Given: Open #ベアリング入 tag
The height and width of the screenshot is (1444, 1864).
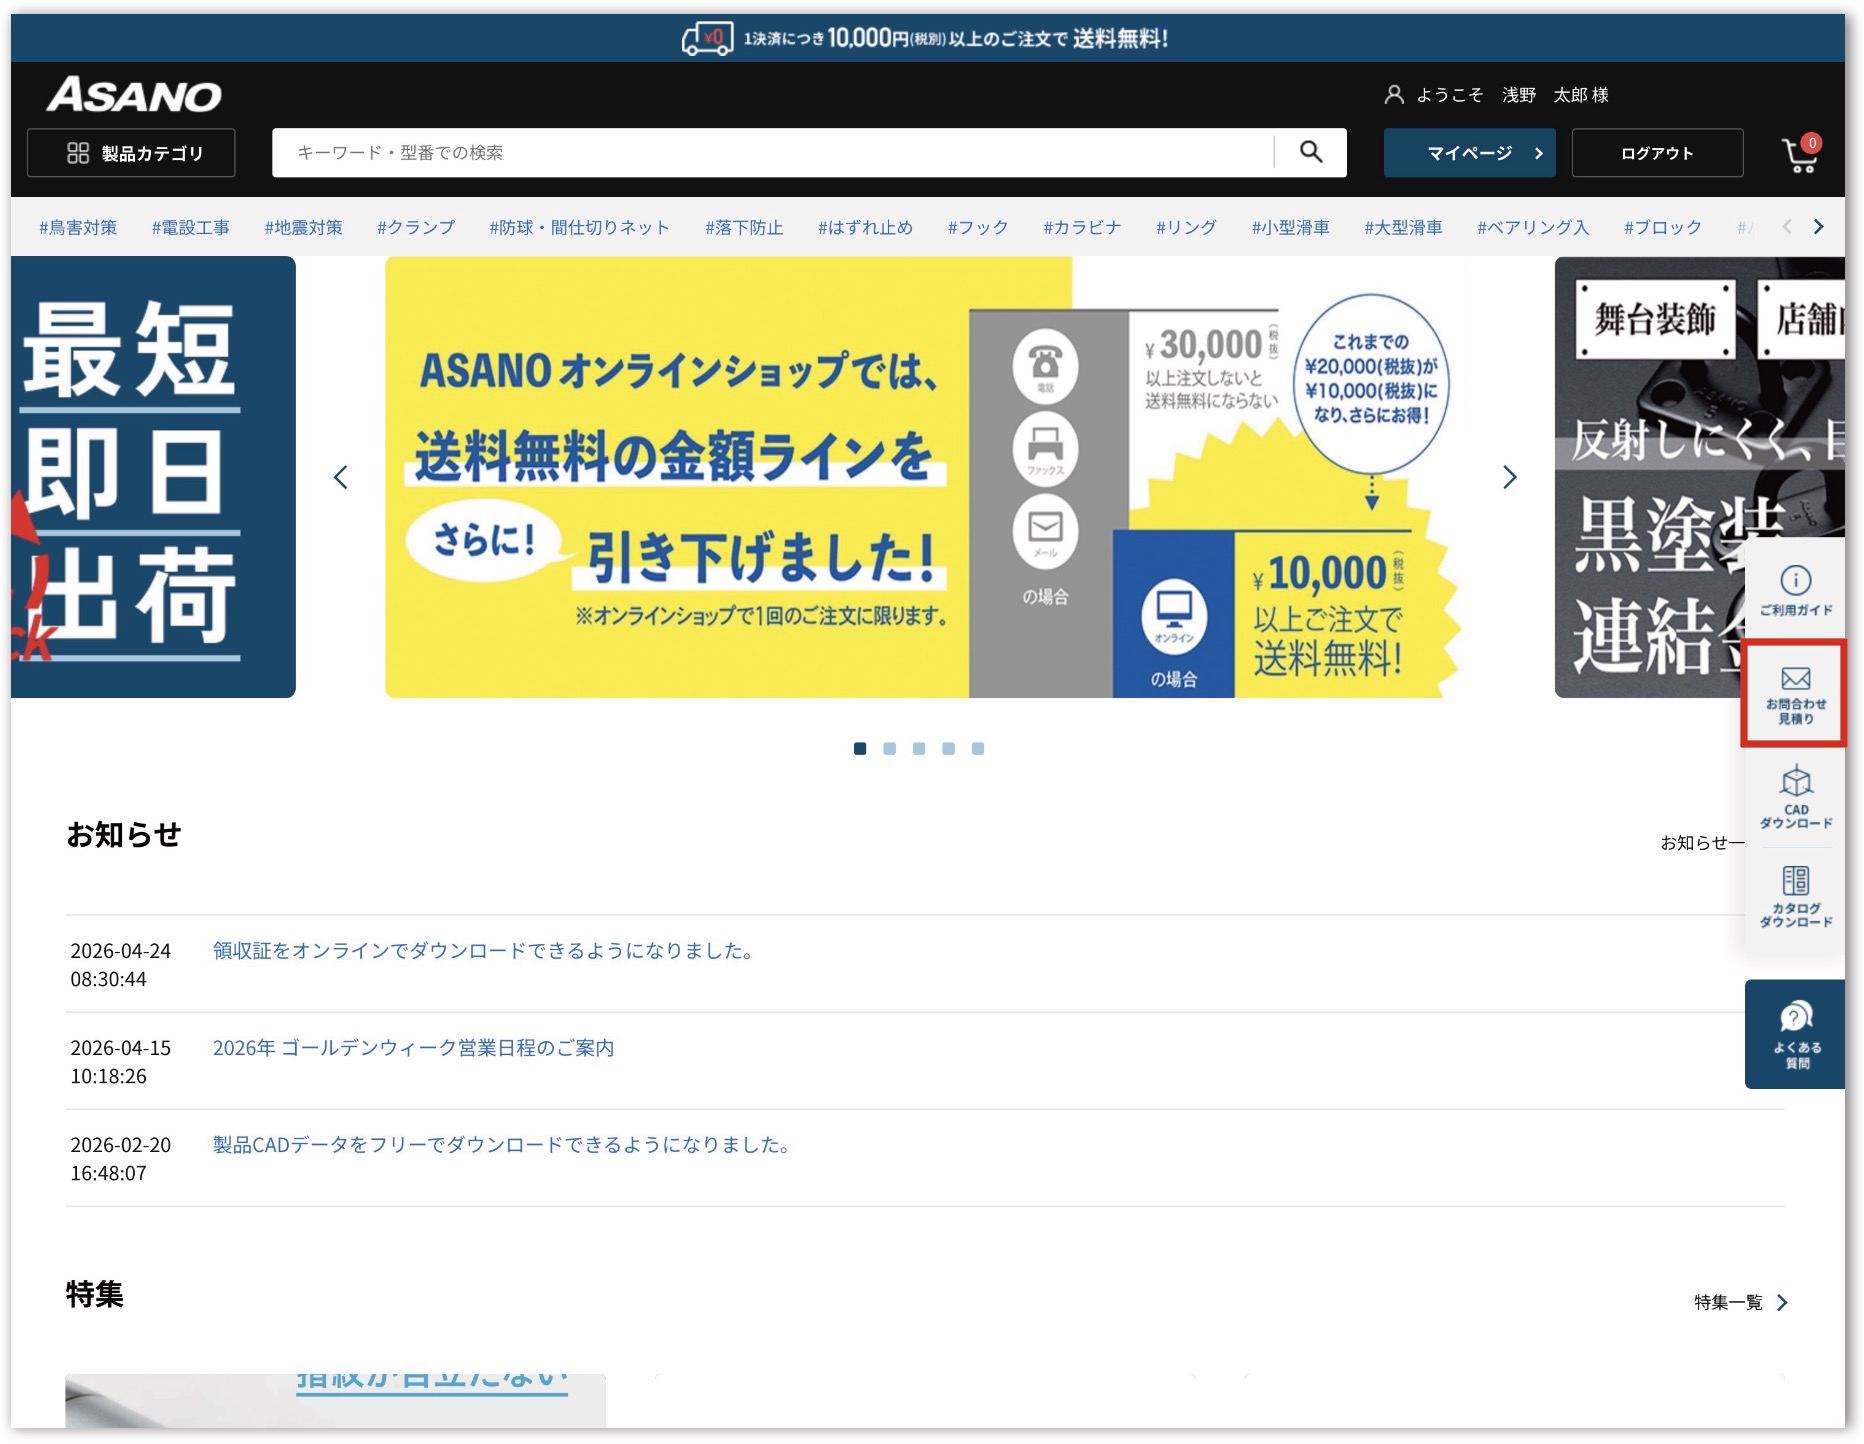Looking at the screenshot, I should pyautogui.click(x=1534, y=227).
